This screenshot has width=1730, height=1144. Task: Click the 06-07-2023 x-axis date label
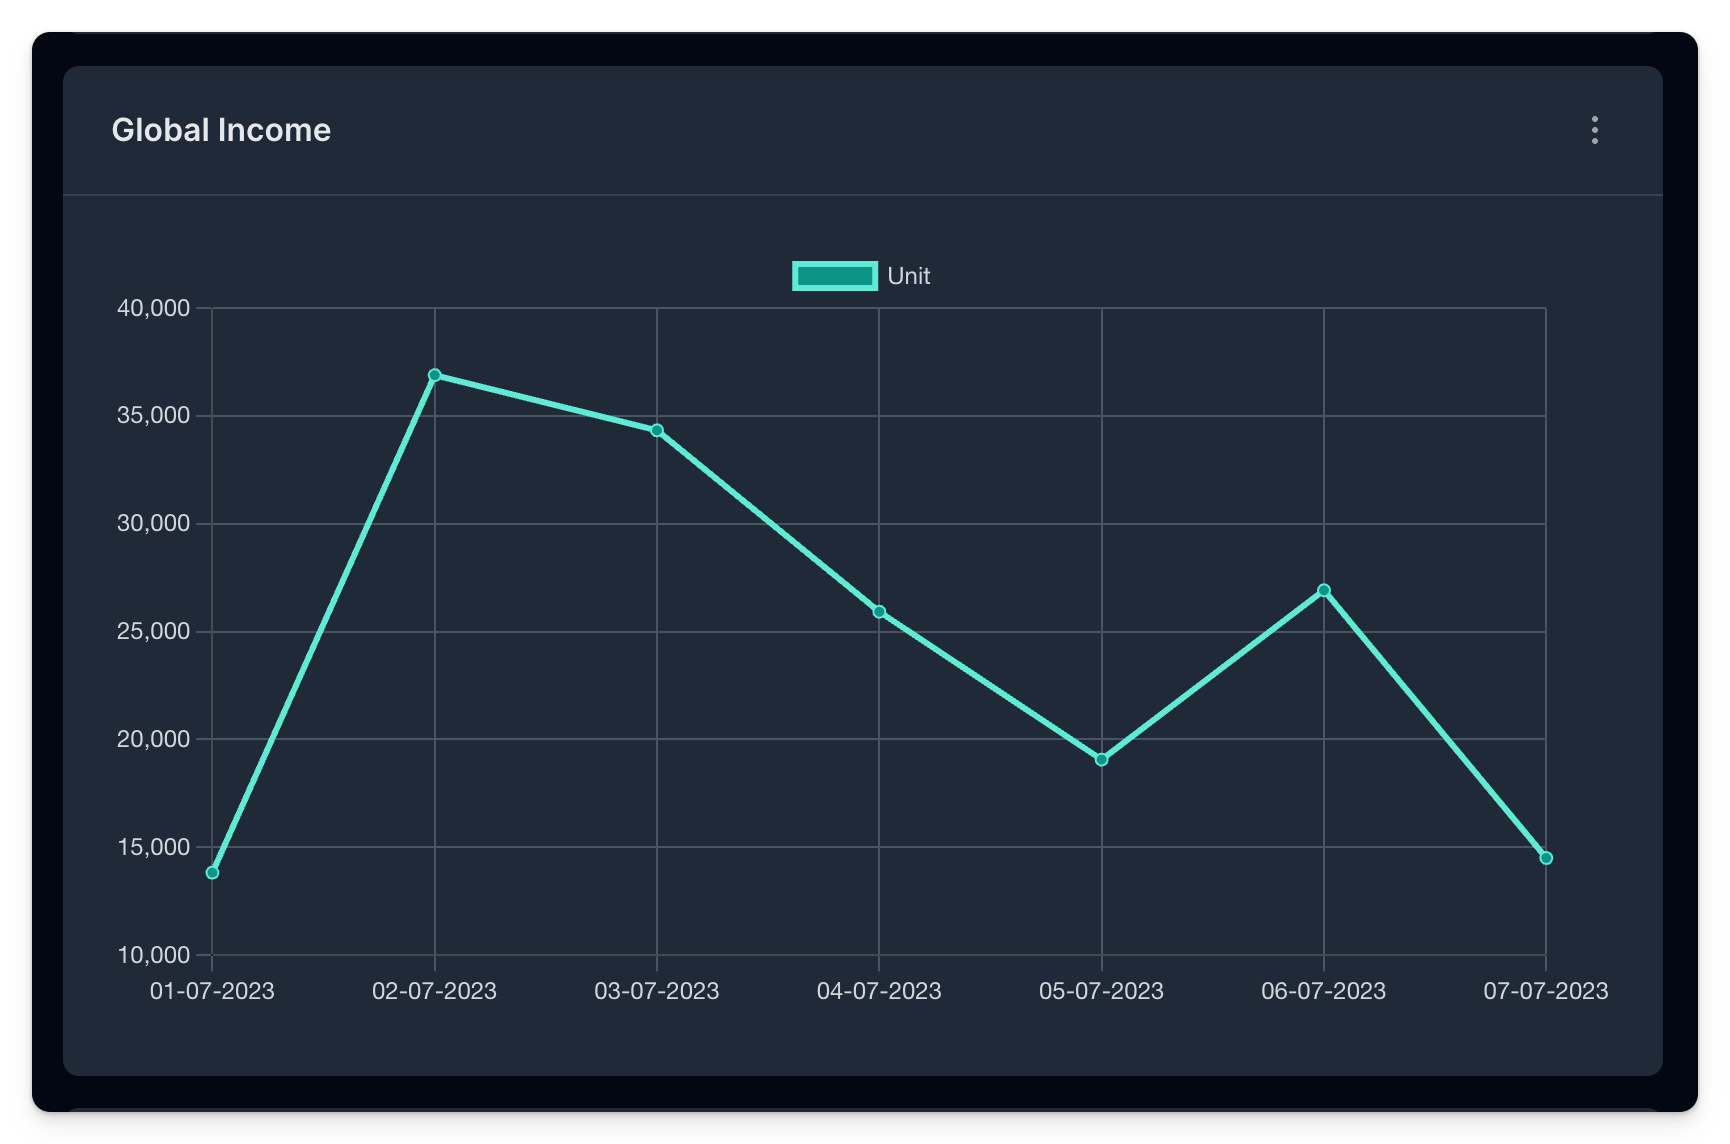[1324, 991]
